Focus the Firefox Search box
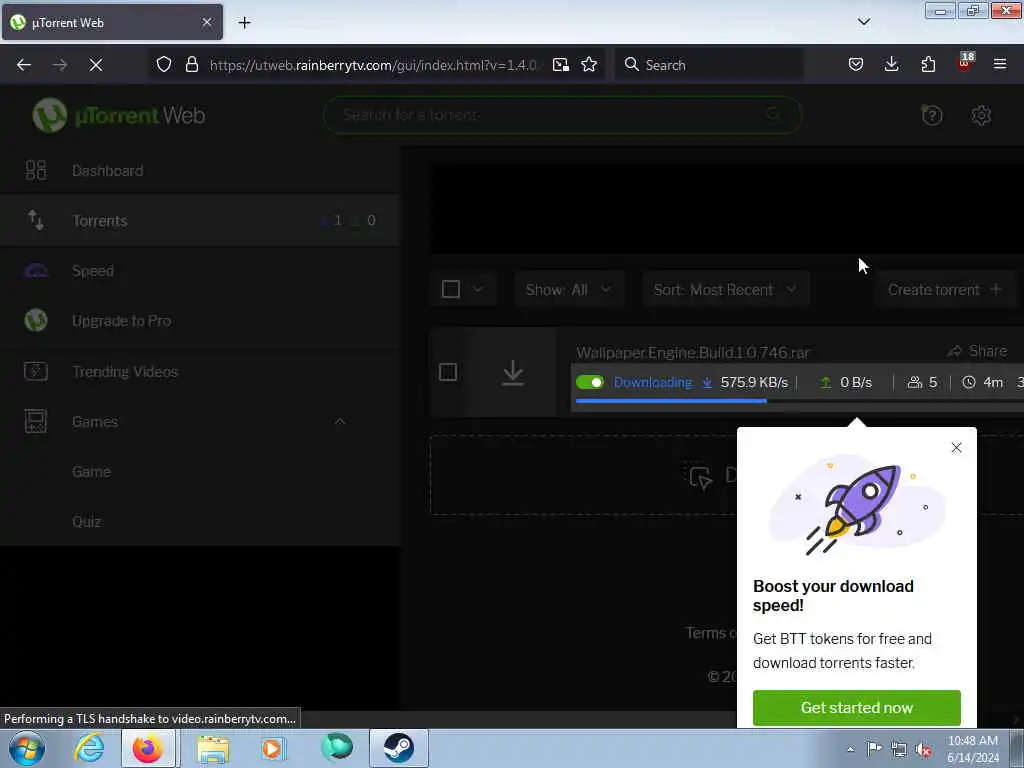 [x=709, y=65]
